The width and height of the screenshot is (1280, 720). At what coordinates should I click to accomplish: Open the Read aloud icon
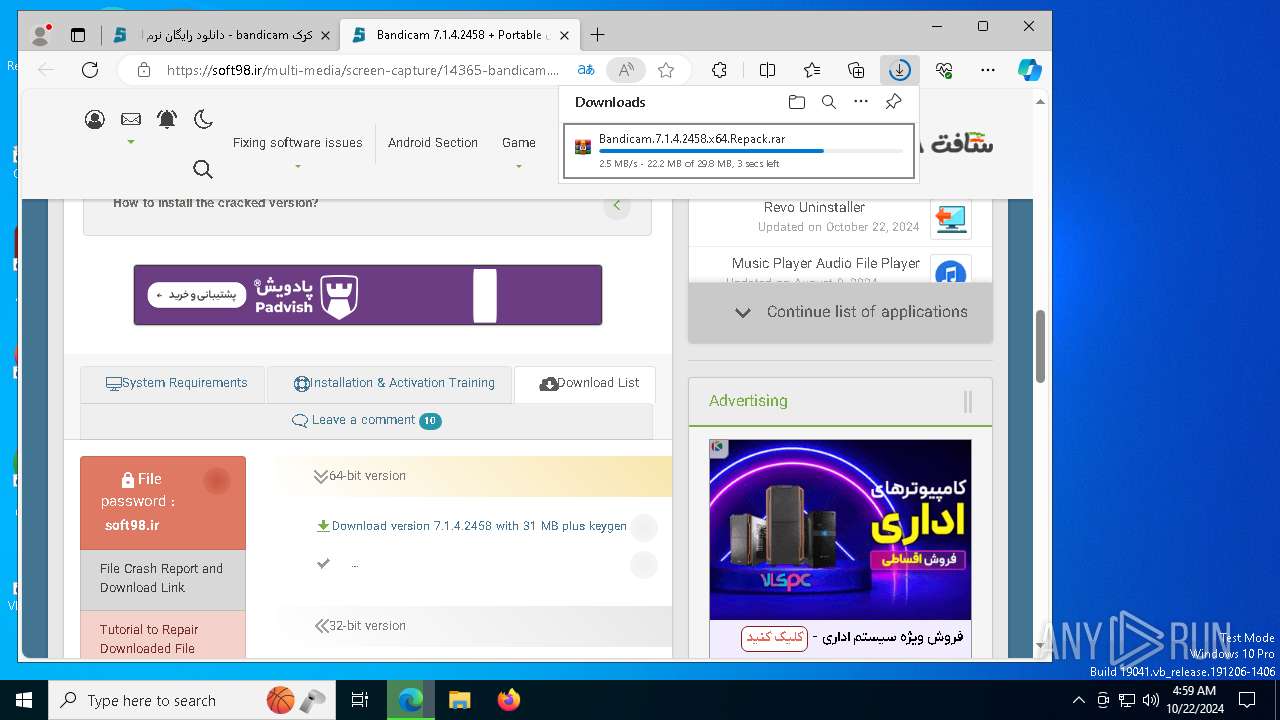[x=626, y=70]
